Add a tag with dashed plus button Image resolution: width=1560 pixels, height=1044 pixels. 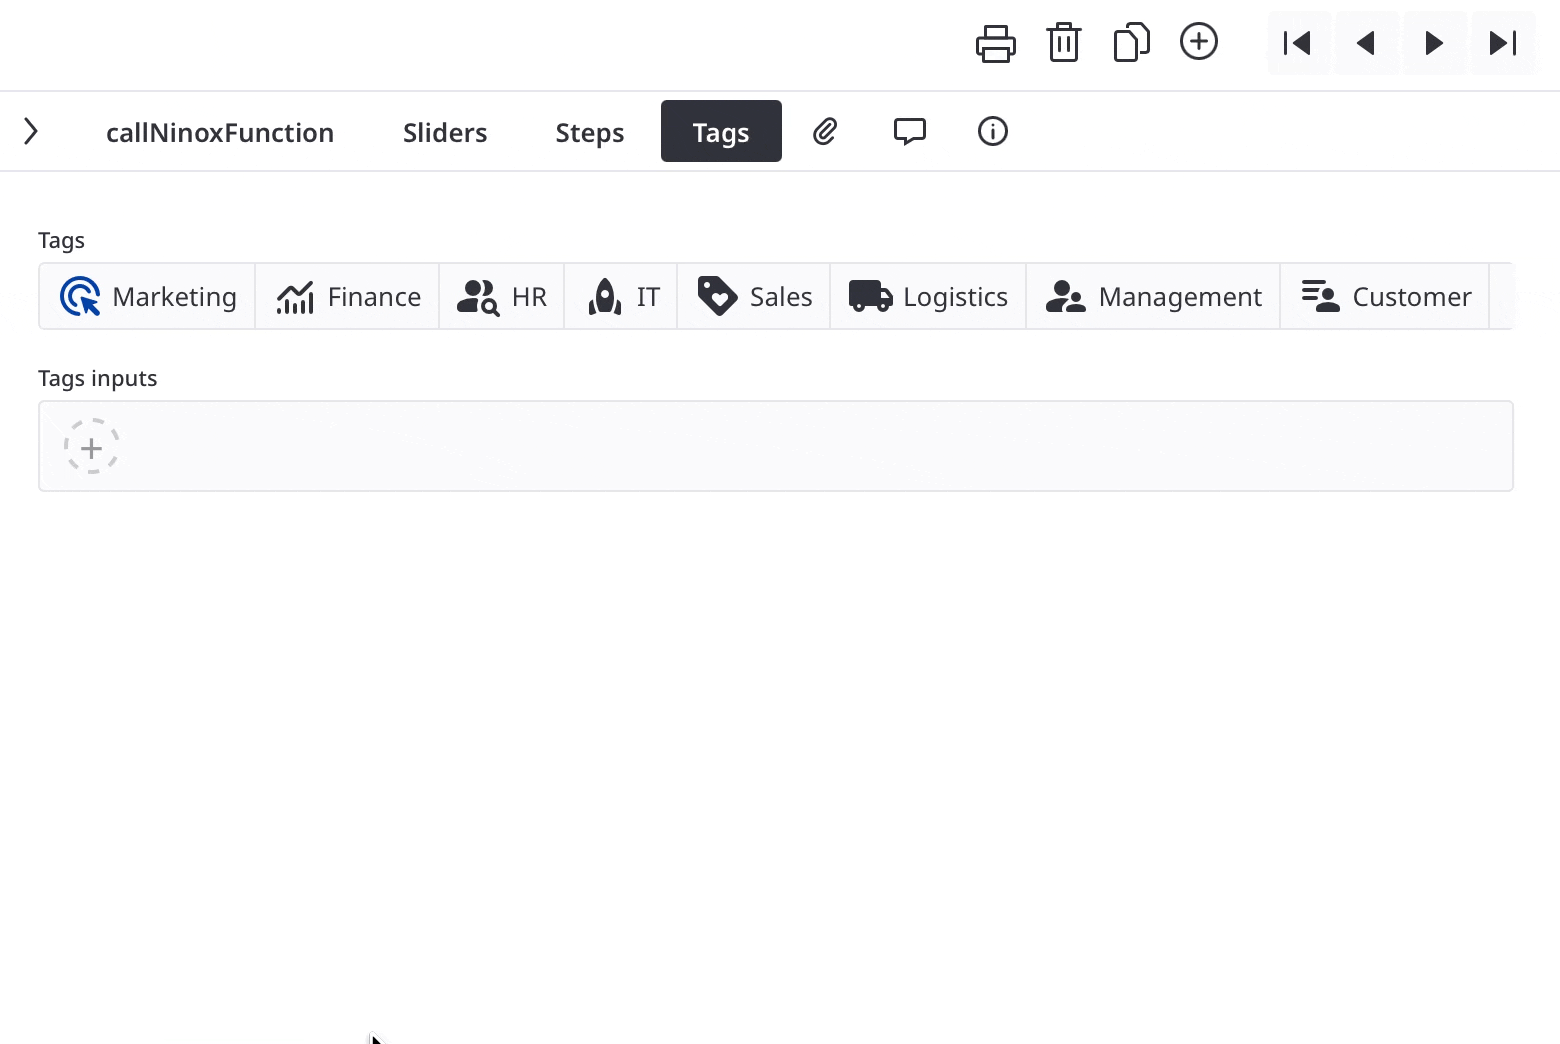coord(91,446)
